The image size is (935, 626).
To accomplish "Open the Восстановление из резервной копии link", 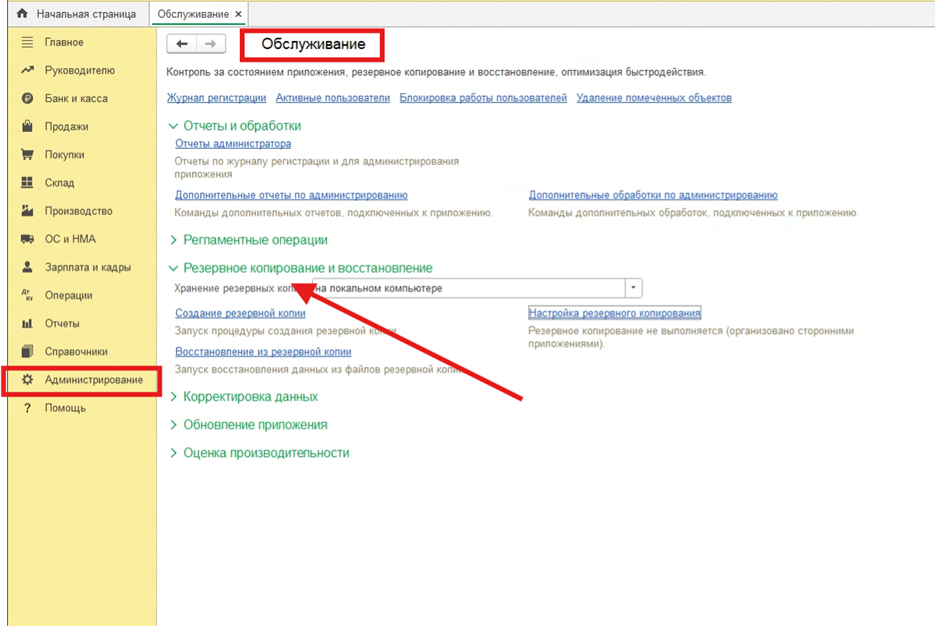I will click(x=263, y=352).
